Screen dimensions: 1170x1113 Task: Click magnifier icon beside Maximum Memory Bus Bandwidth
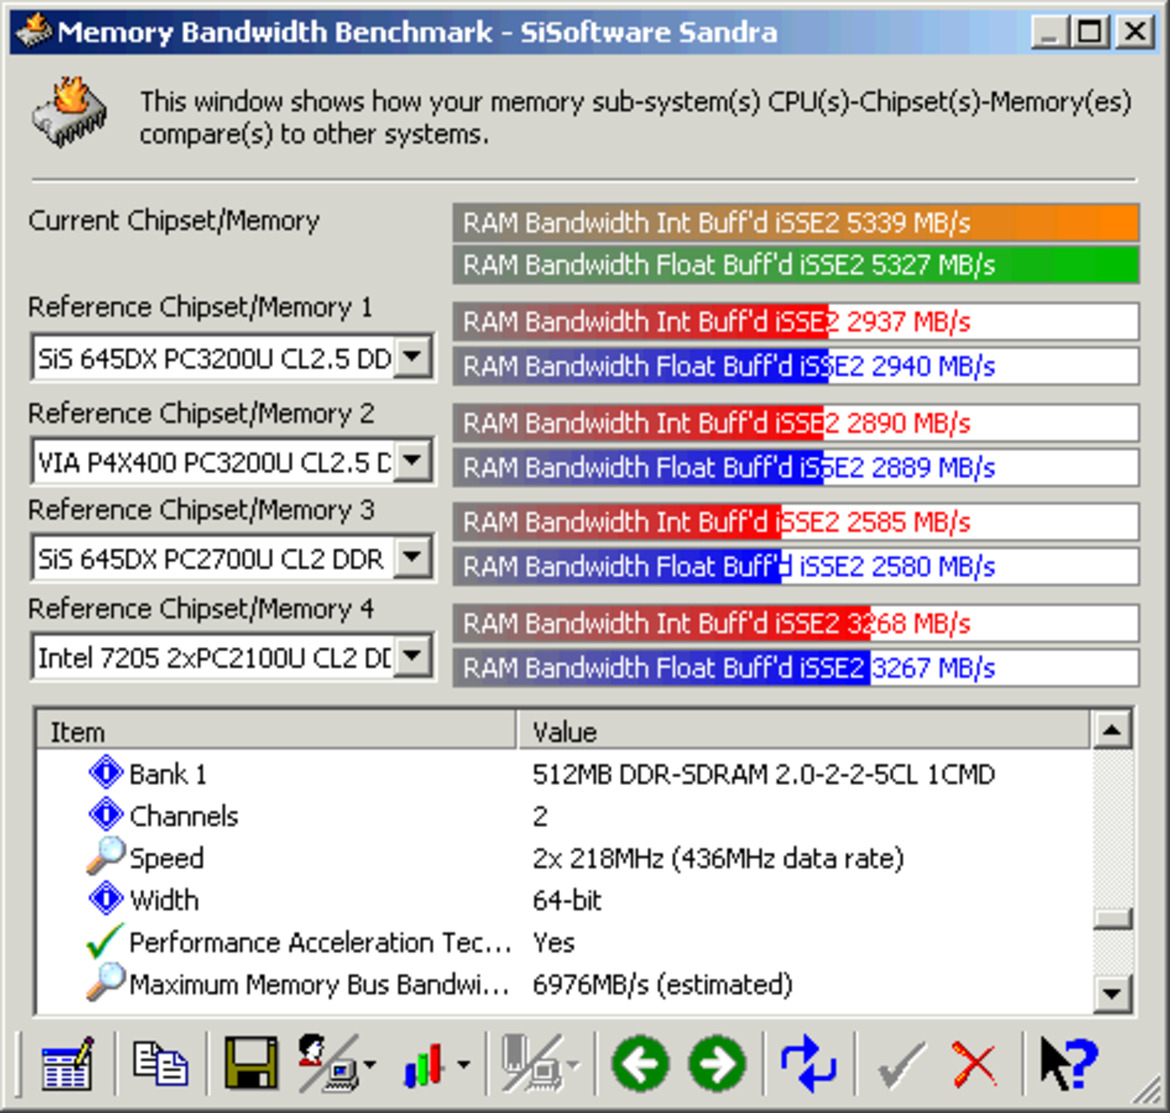click(106, 982)
